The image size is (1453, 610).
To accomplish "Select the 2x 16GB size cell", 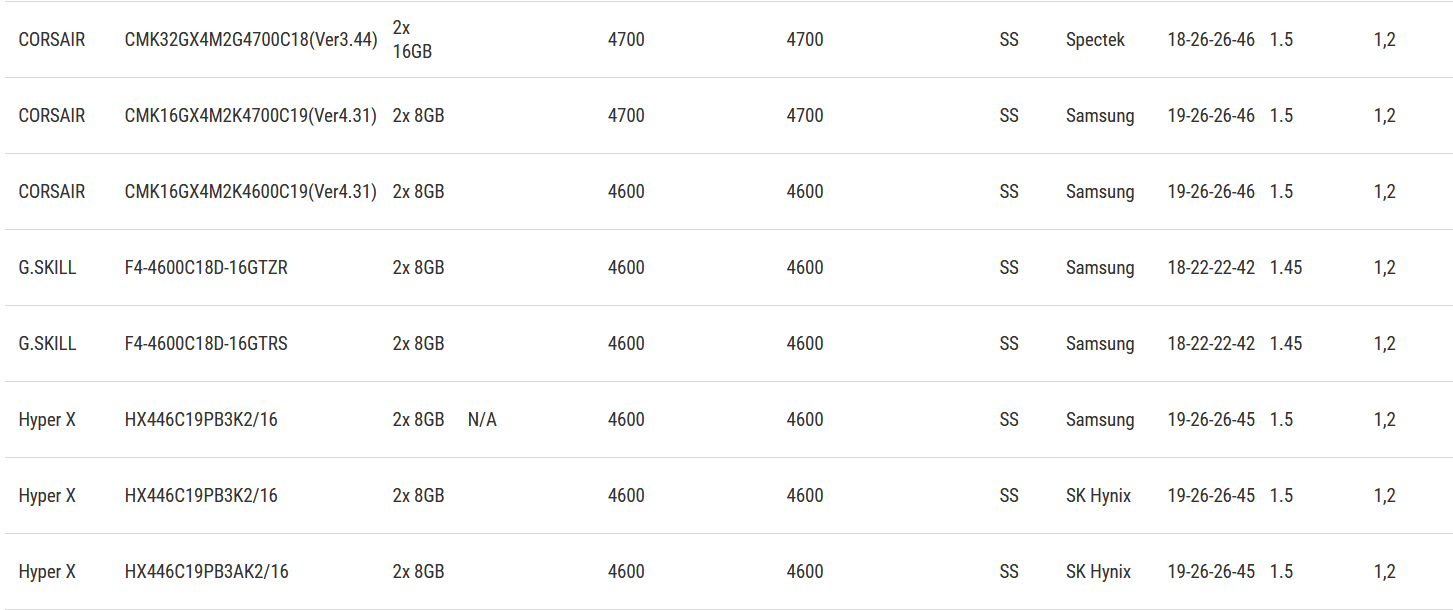I will click(x=412, y=40).
